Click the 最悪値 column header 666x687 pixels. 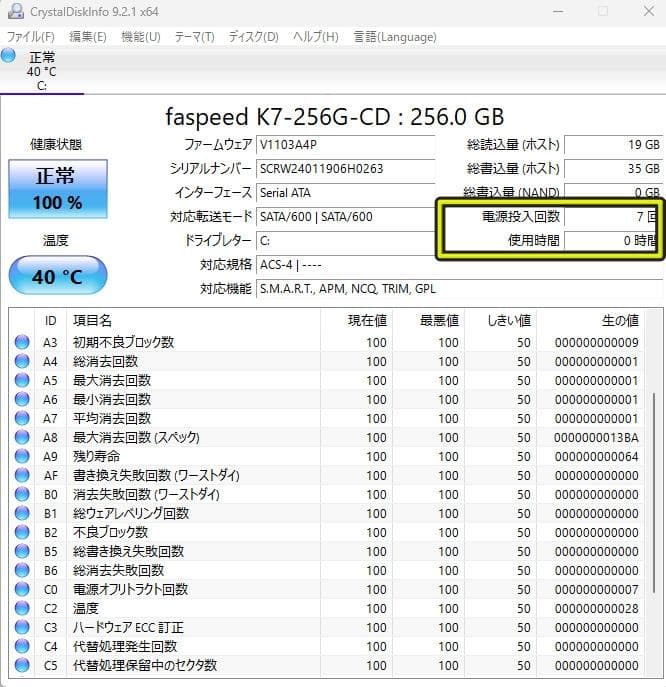coord(429,321)
